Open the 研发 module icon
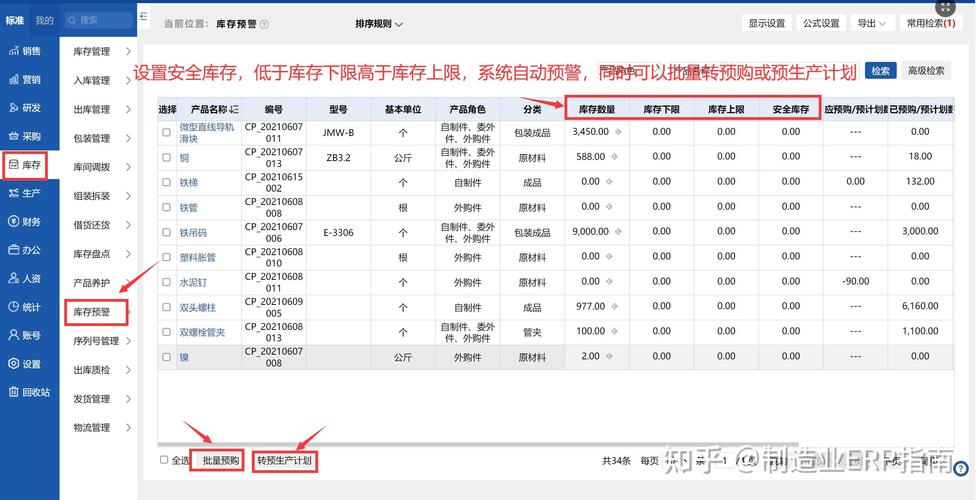This screenshot has width=979, height=500. 13,108
